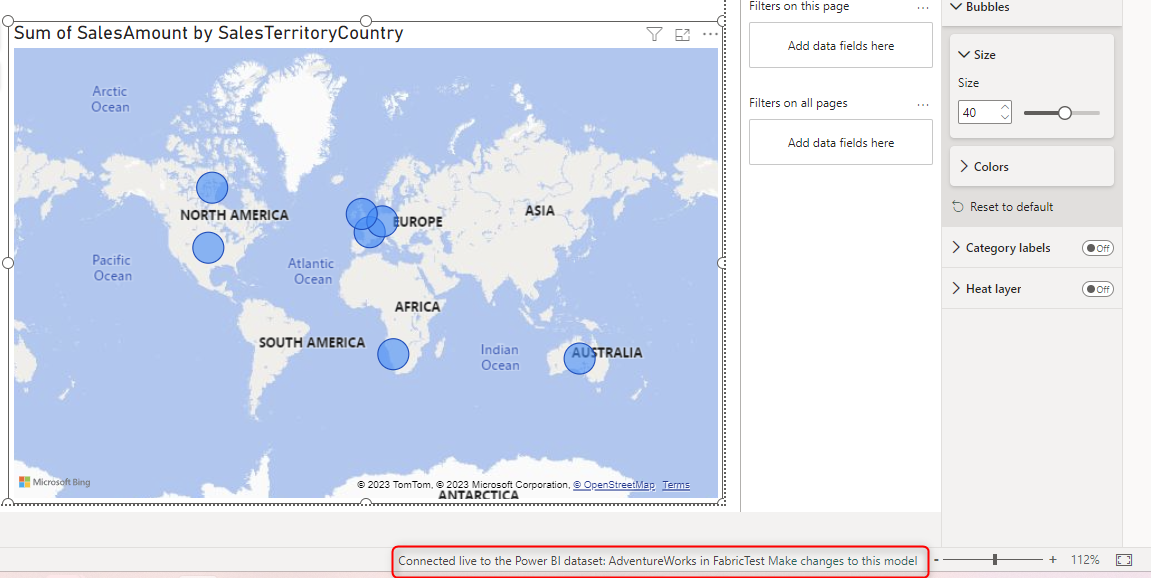The width and height of the screenshot is (1151, 578).
Task: Turn on the Heat layer toggle
Action: pyautogui.click(x=1097, y=289)
